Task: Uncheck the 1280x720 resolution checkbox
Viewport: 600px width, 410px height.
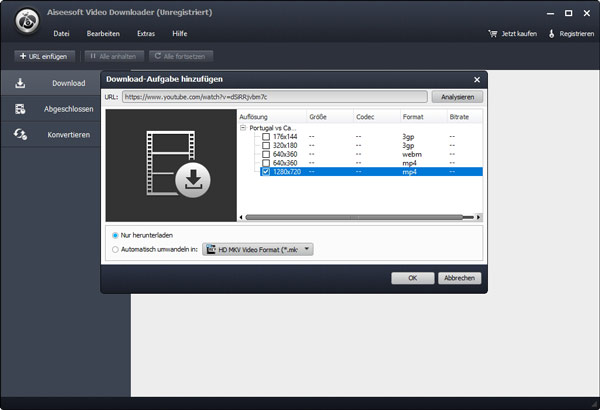Action: [x=266, y=172]
